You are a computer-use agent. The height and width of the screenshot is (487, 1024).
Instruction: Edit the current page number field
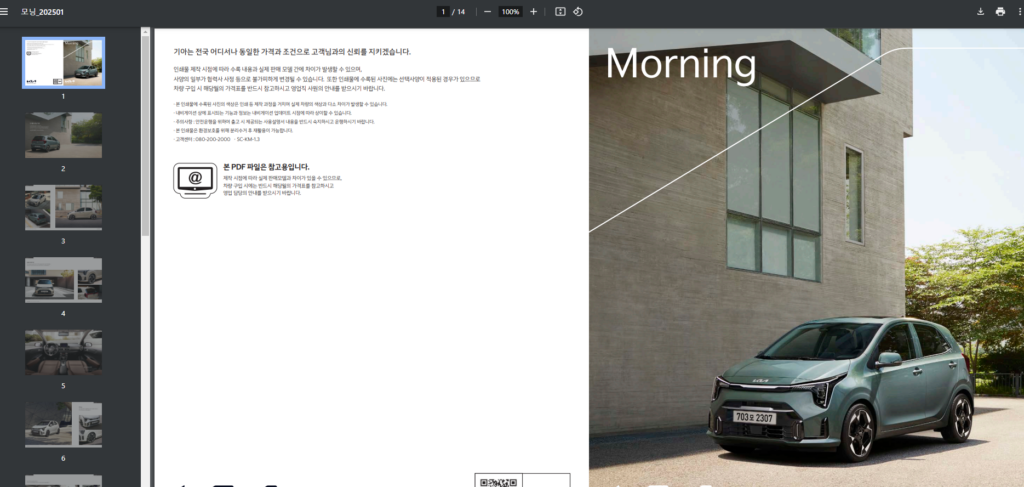443,12
